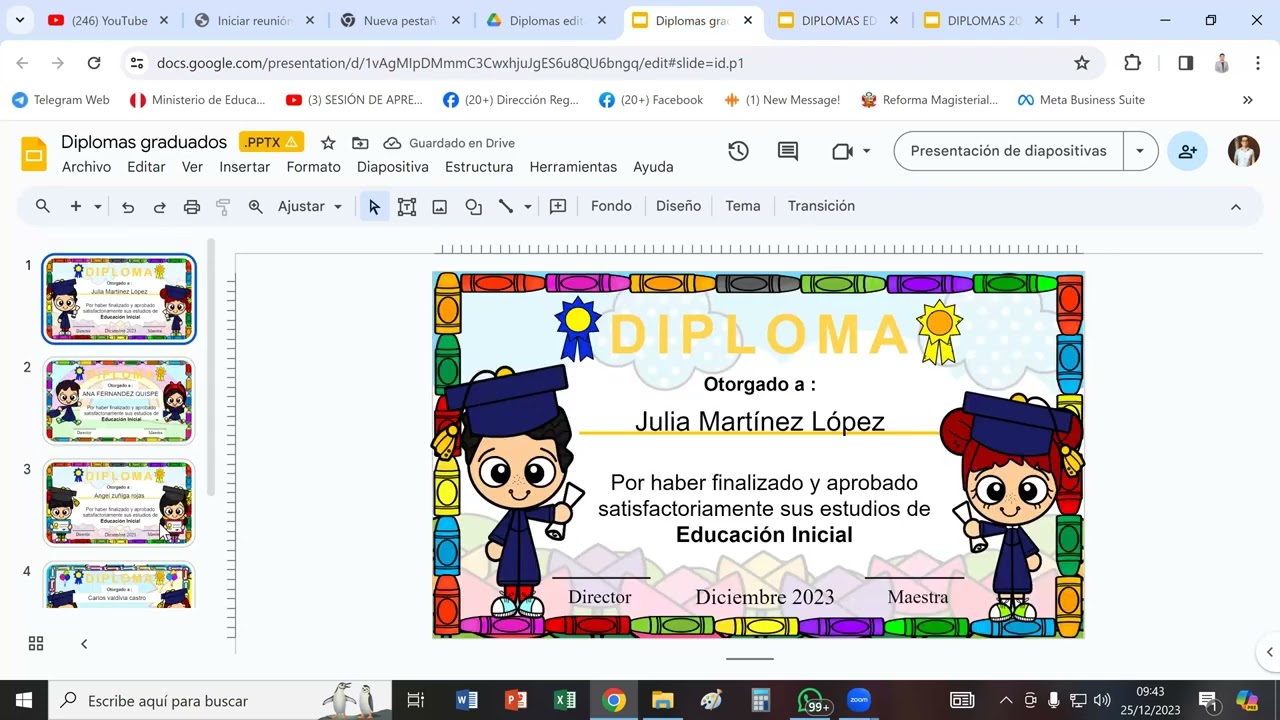Open the Ajustar zoom dropdown
The image size is (1280, 720).
coord(310,207)
